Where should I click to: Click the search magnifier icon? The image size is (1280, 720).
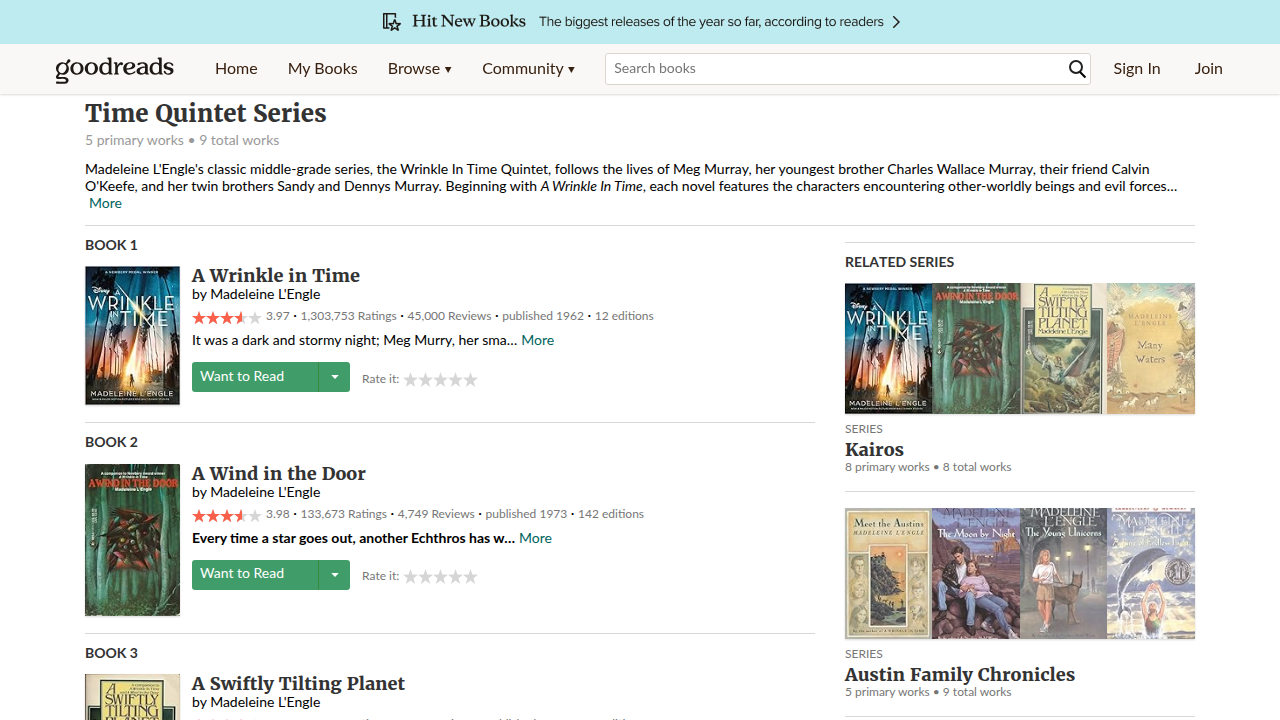tap(1077, 69)
